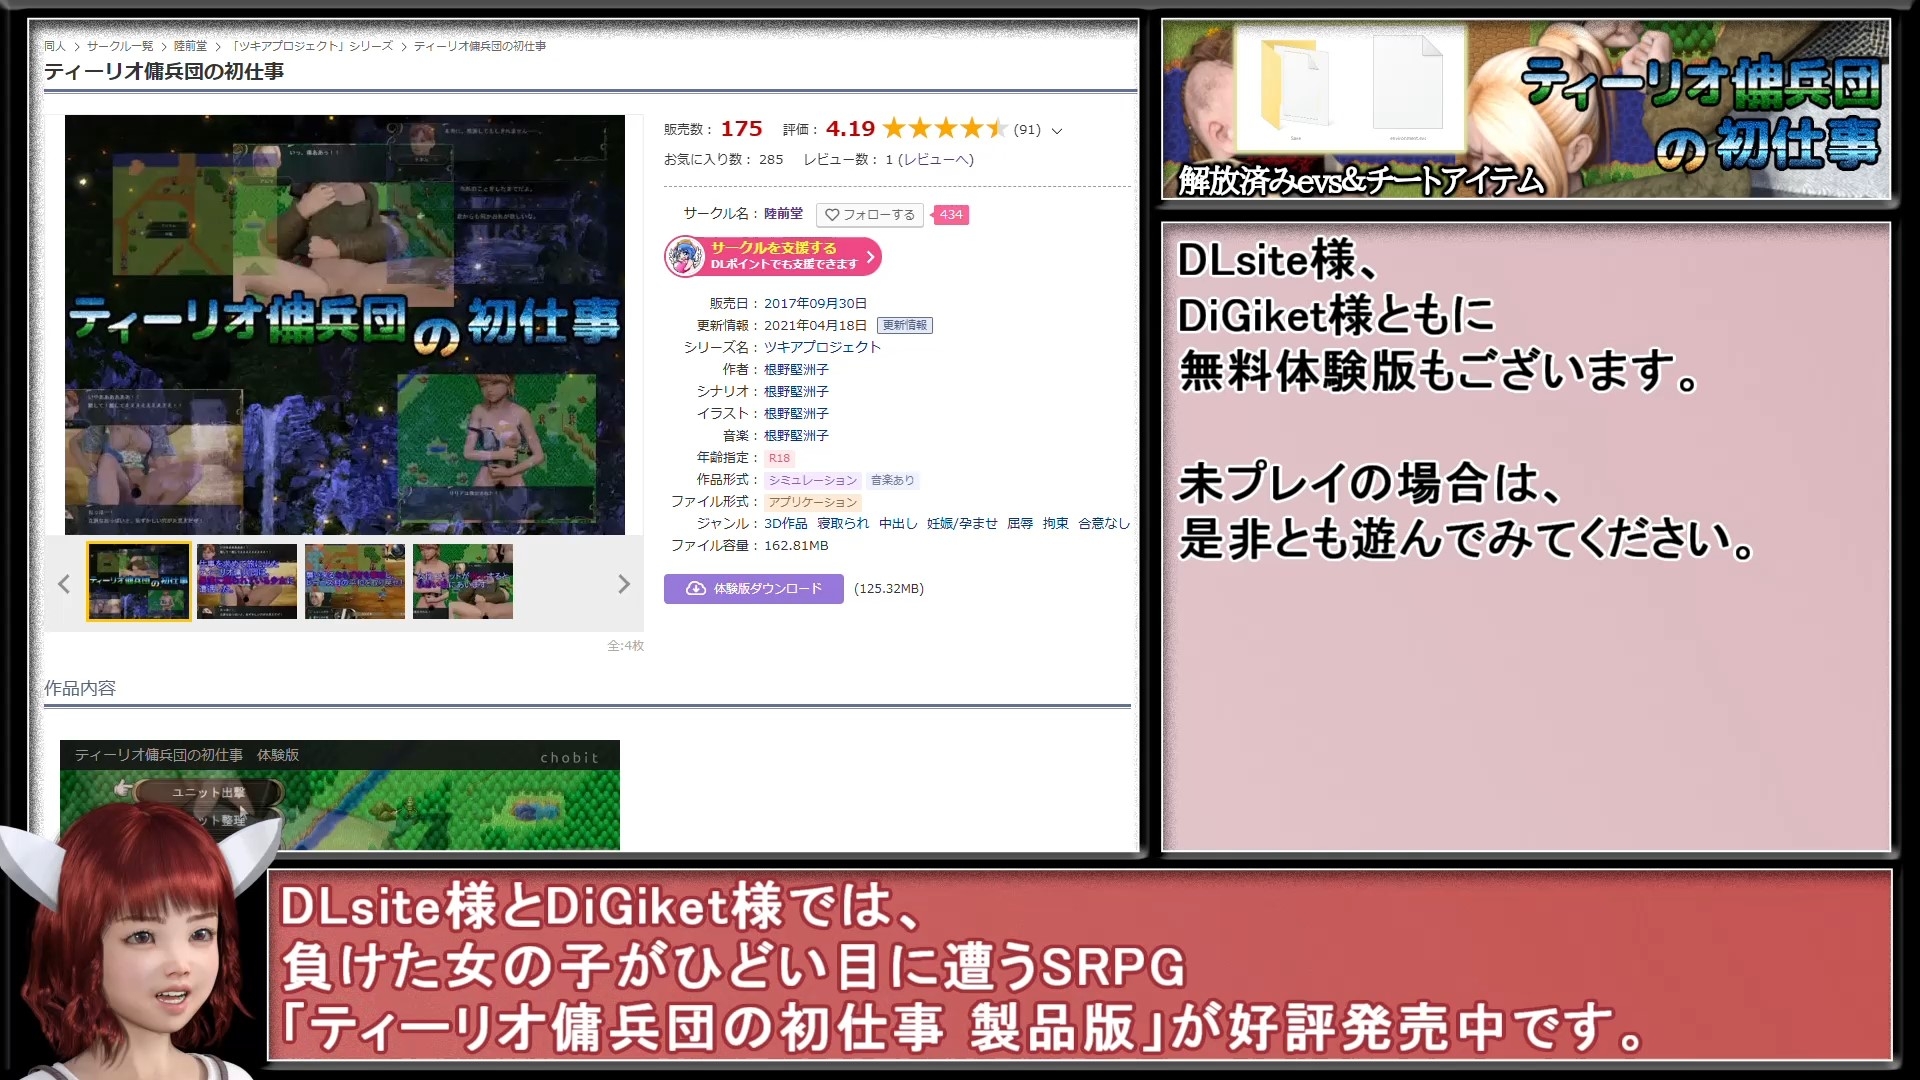This screenshot has height=1080, width=1920.
Task: Click the お気に入り数 285 text
Action: 723,159
